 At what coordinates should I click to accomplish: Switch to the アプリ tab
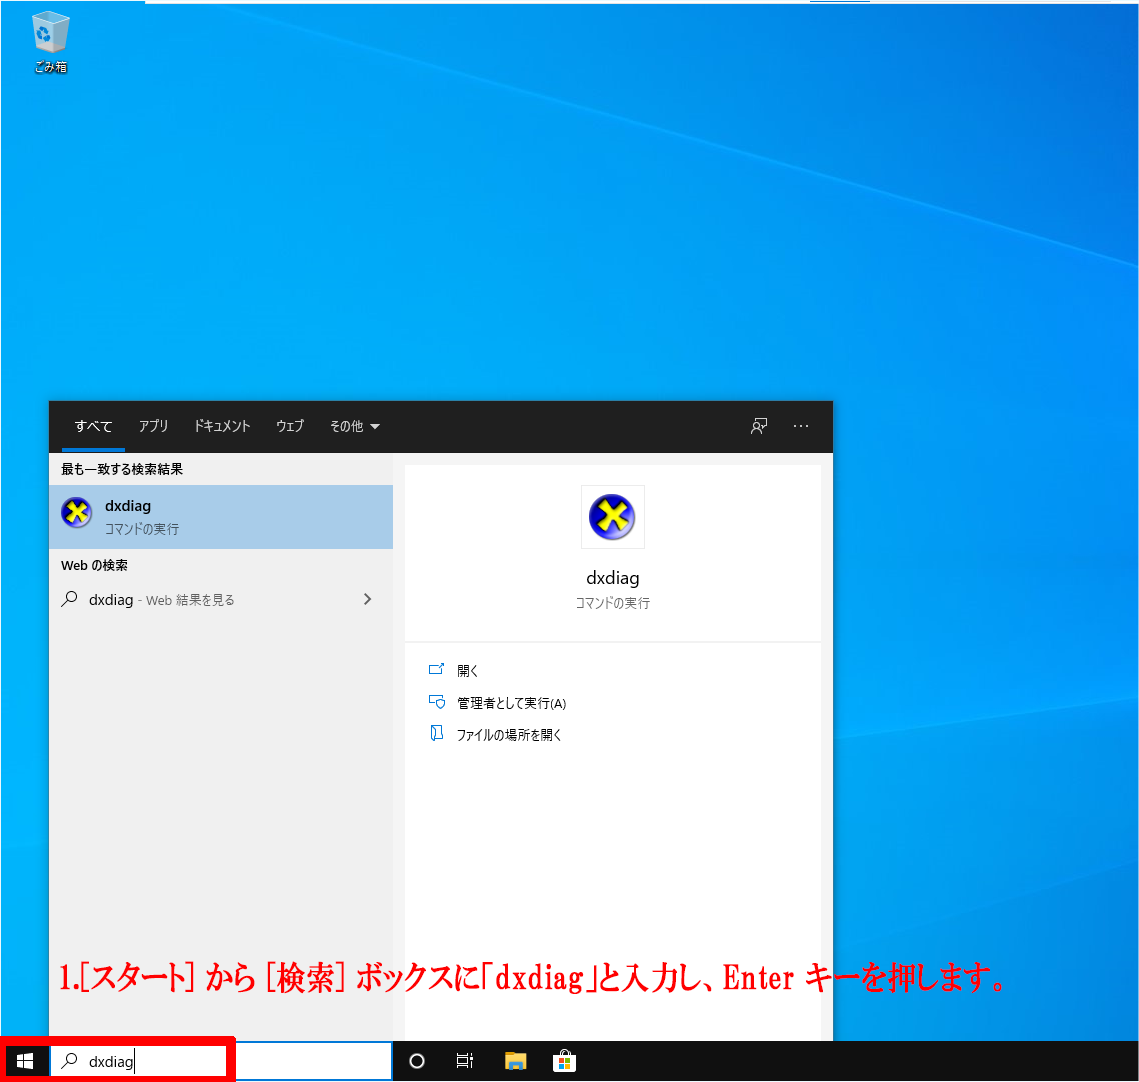click(x=154, y=426)
